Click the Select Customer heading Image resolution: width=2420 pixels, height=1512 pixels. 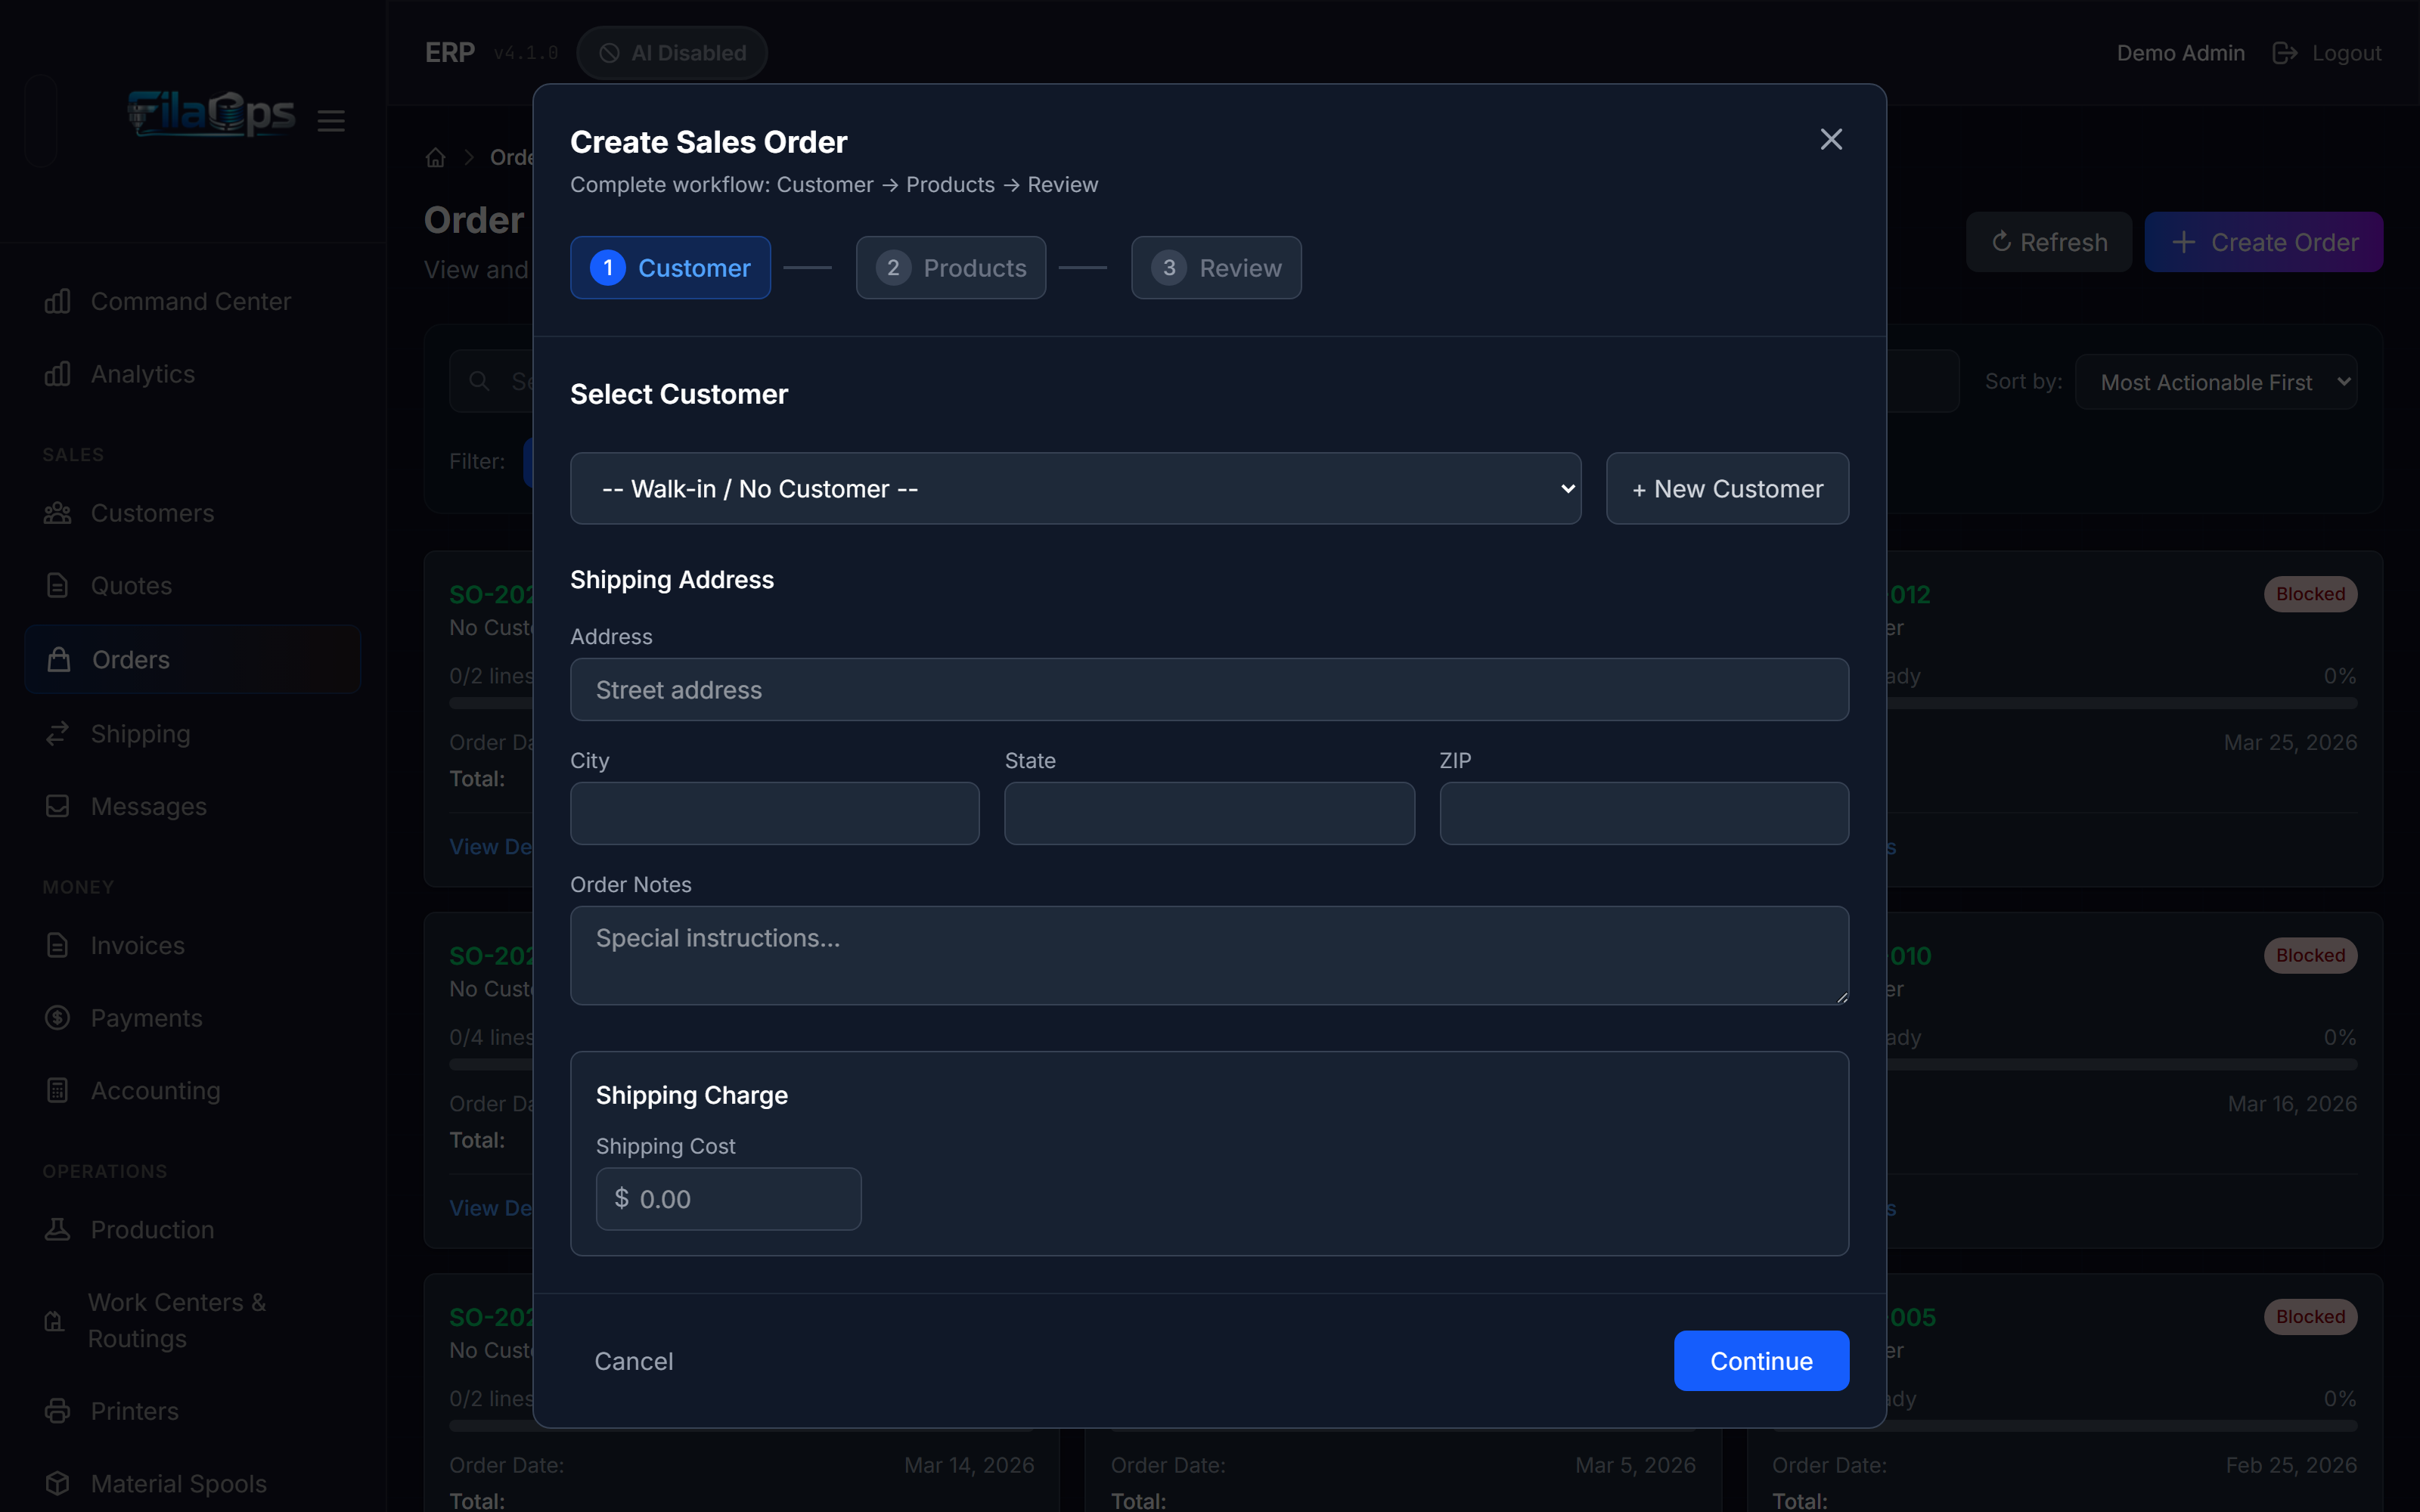click(x=679, y=394)
